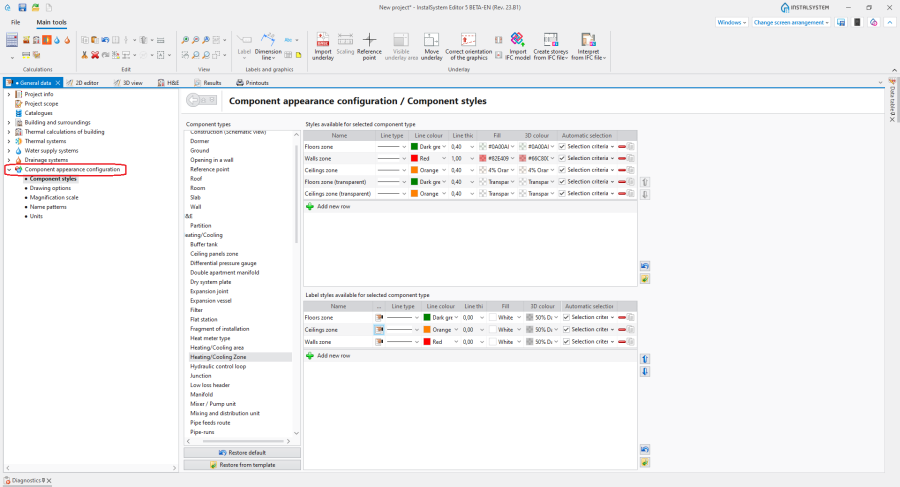This screenshot has width=900, height=487.
Task: Click the Restore default button
Action: point(242,453)
